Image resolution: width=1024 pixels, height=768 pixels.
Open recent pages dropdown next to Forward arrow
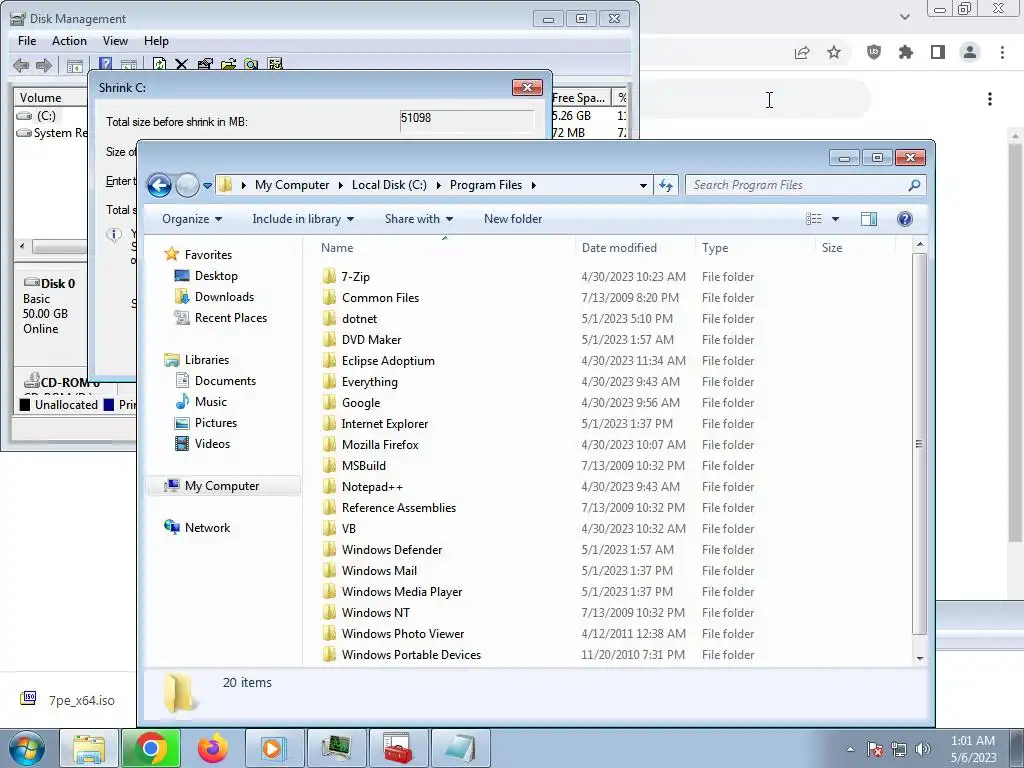point(208,185)
